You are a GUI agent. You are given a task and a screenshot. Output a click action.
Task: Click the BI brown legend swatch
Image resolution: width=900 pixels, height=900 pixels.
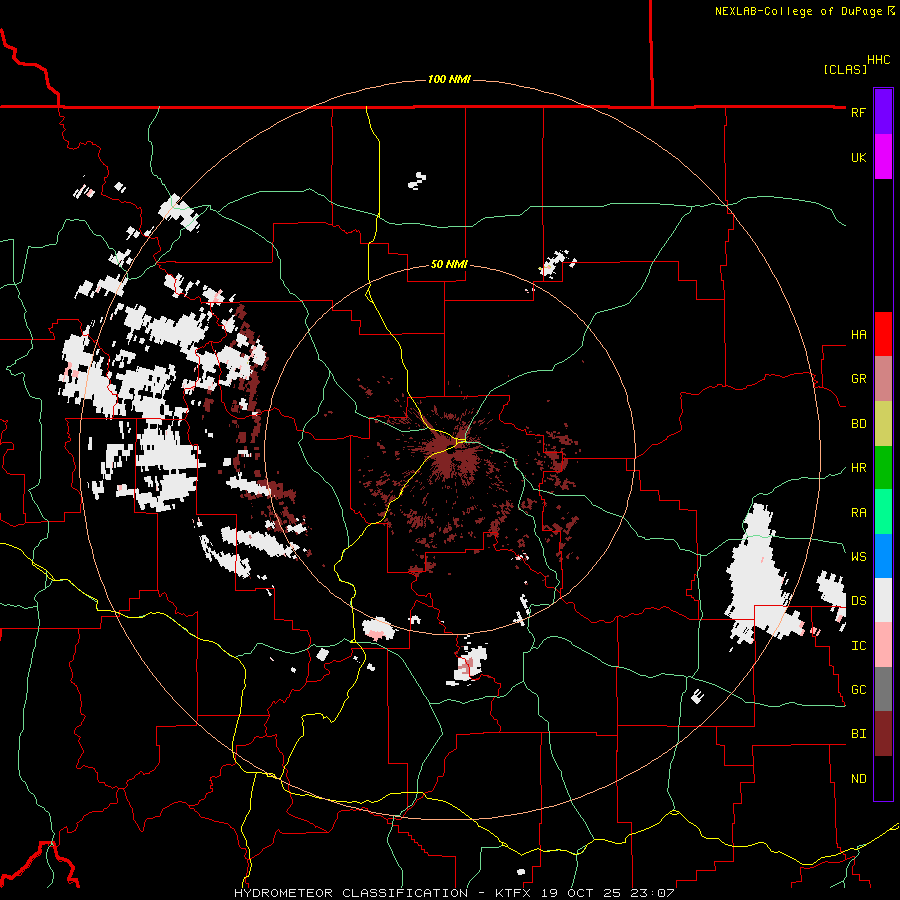[883, 734]
